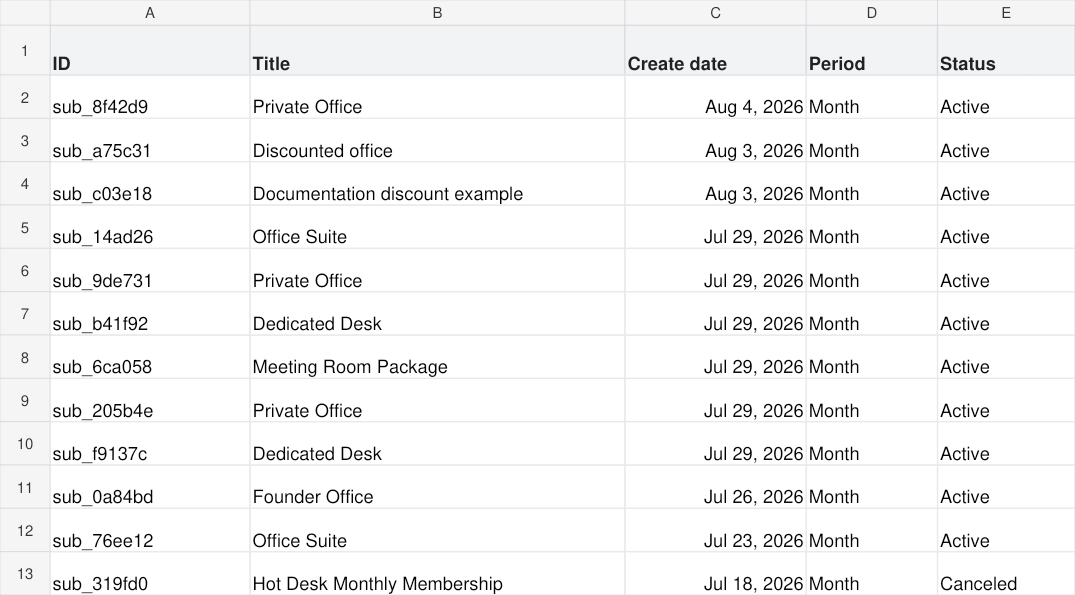This screenshot has width=1075, height=595.
Task: Select cell containing sub_8f42d9
Action: click(149, 97)
